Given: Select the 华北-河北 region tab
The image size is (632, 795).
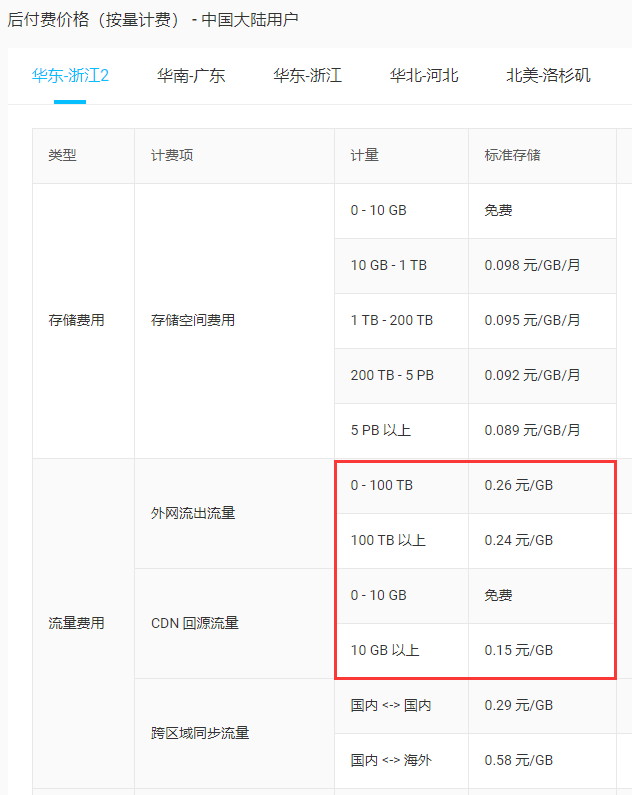Looking at the screenshot, I should [x=424, y=75].
